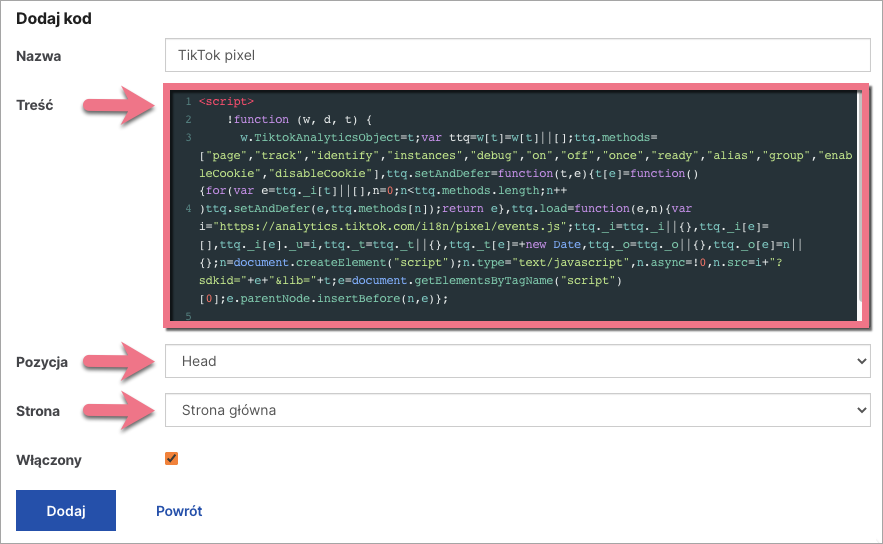Click the Nazwa label

pos(39,56)
